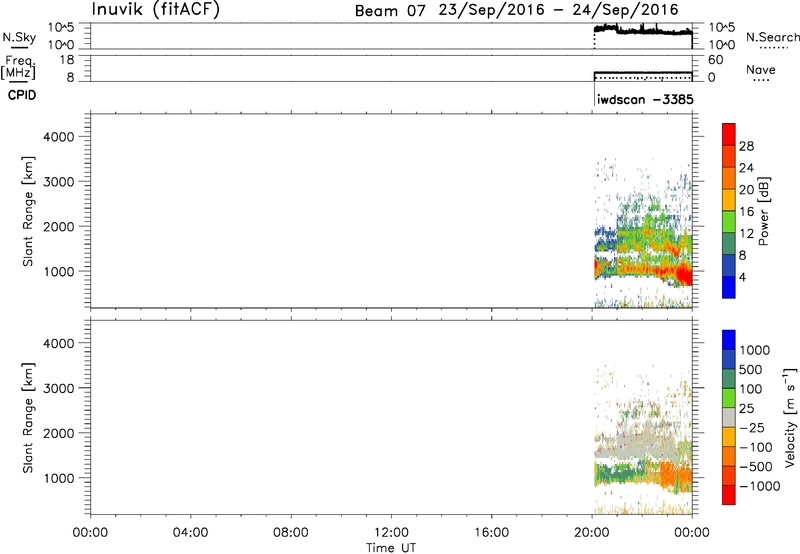The image size is (800, 554).
Task: Click the blue bottom of the power color bar
Action: point(729,287)
